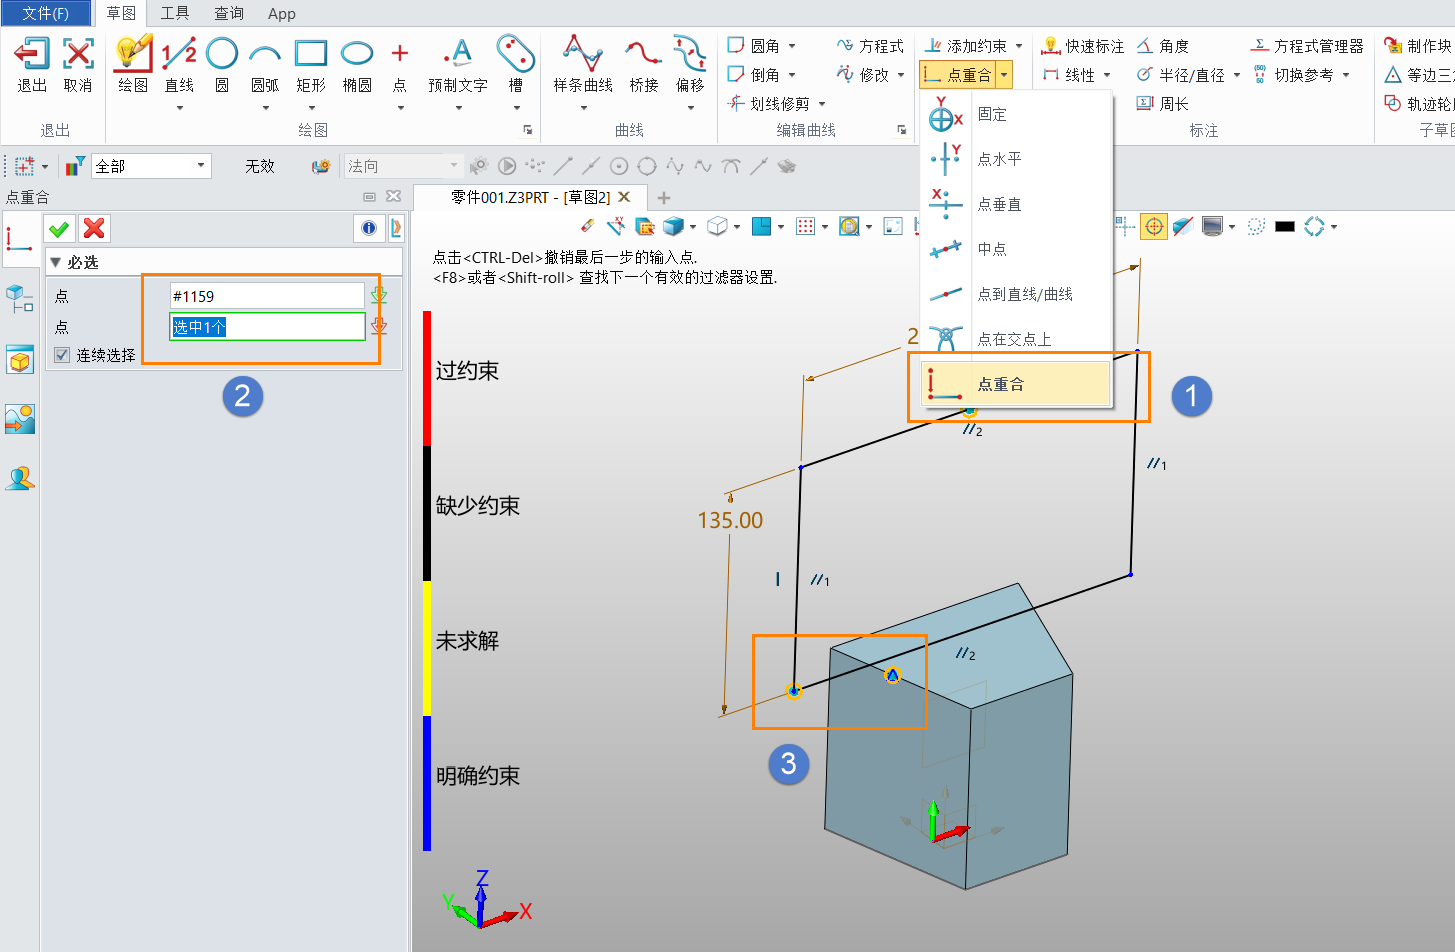Add a new document tab with plus

click(x=664, y=198)
